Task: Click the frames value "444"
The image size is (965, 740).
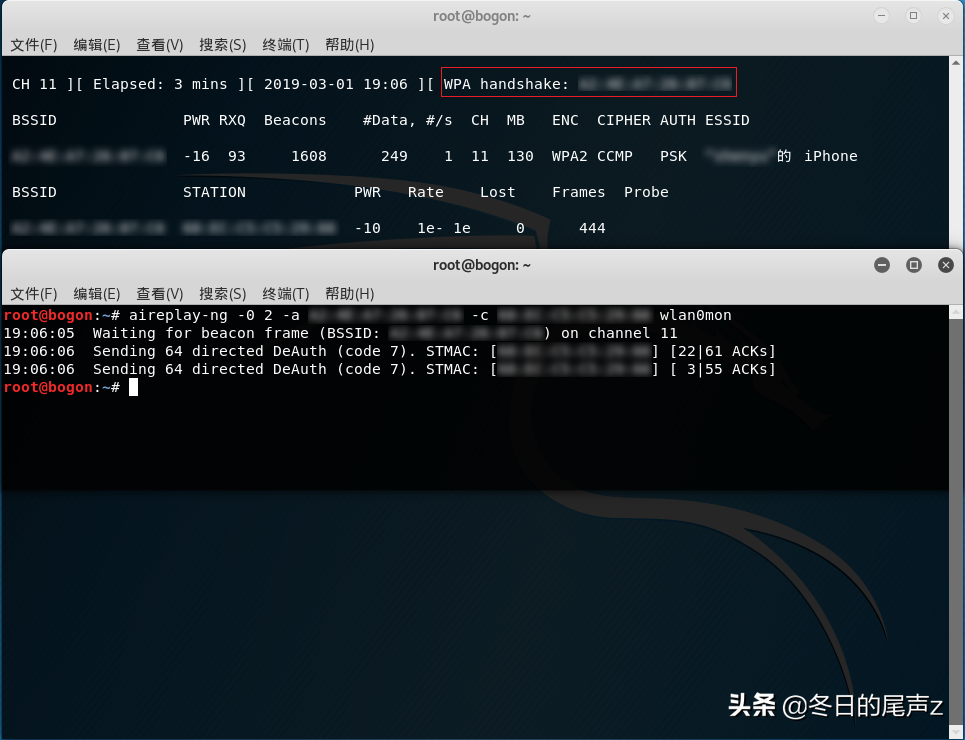Action: coord(592,228)
